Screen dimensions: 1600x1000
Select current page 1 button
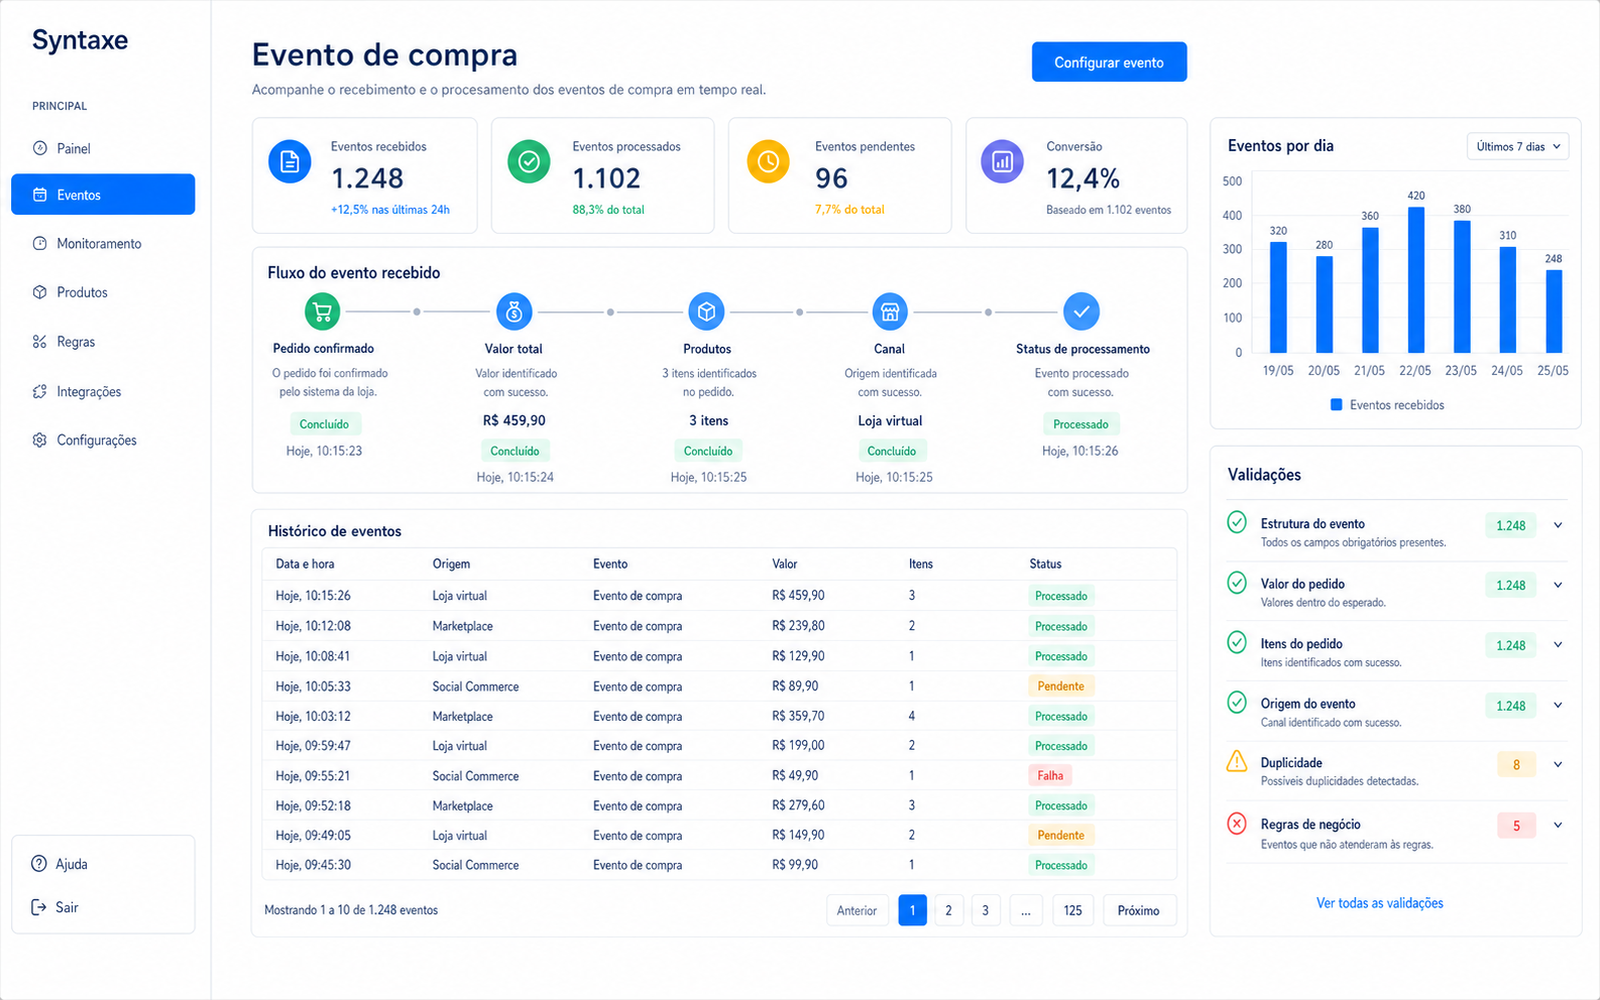click(912, 910)
